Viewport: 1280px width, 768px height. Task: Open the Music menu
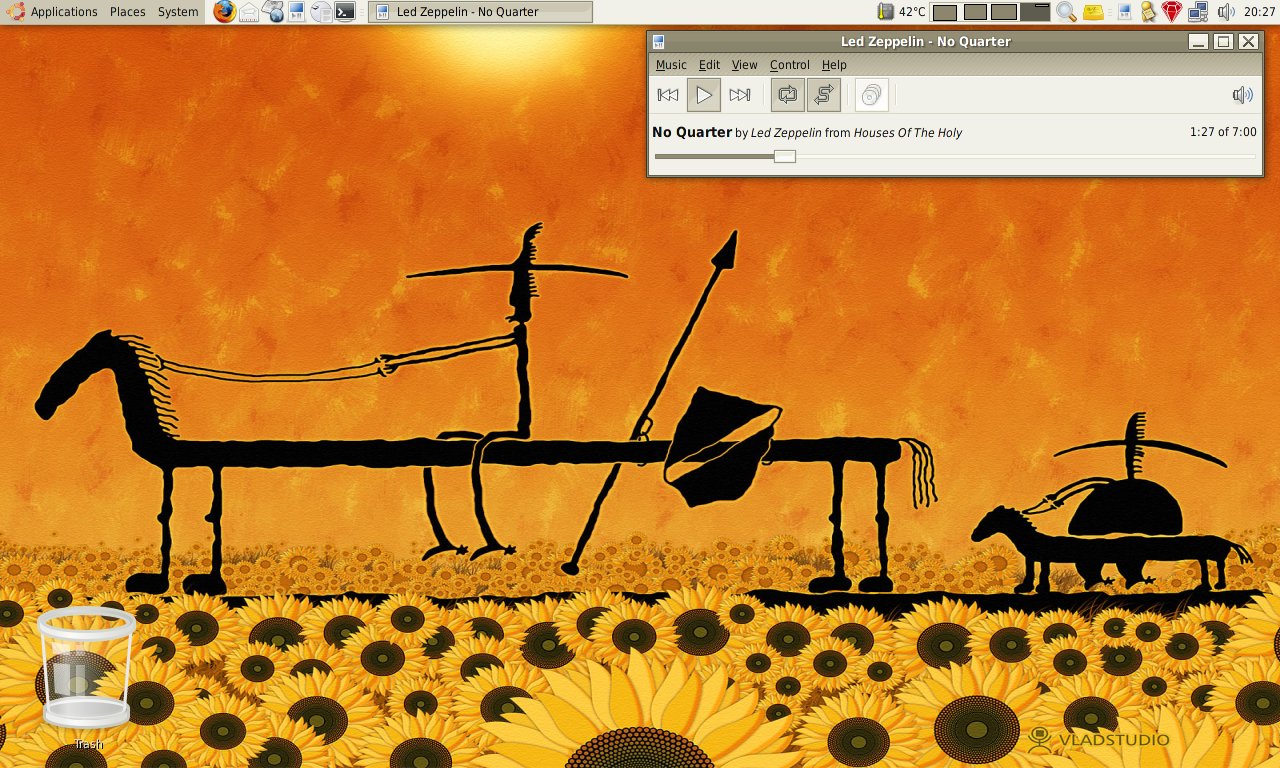[671, 65]
